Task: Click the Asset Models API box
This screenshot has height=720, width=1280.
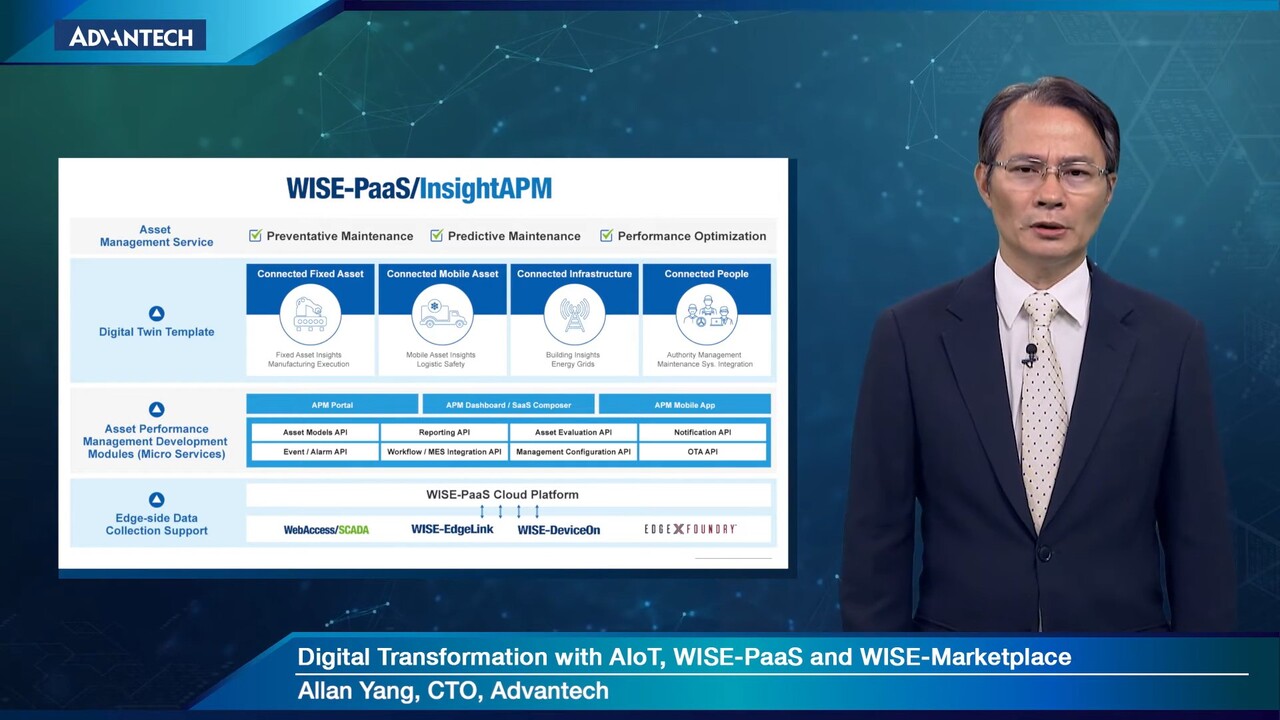Action: coord(315,433)
